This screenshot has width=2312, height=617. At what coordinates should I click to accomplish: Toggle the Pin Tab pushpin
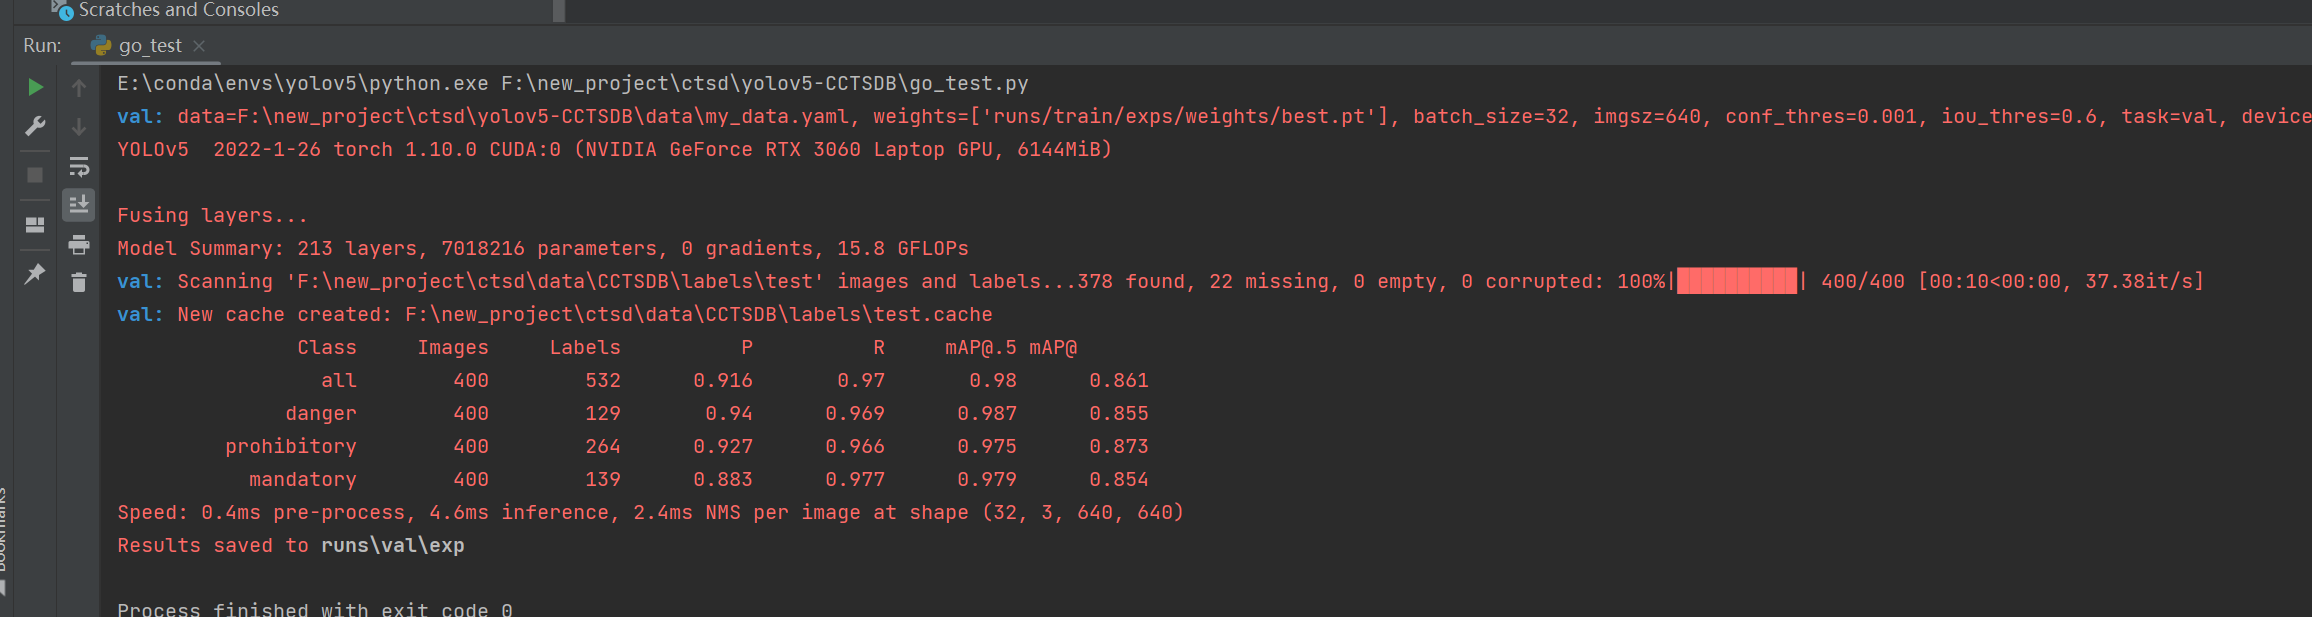click(x=35, y=274)
